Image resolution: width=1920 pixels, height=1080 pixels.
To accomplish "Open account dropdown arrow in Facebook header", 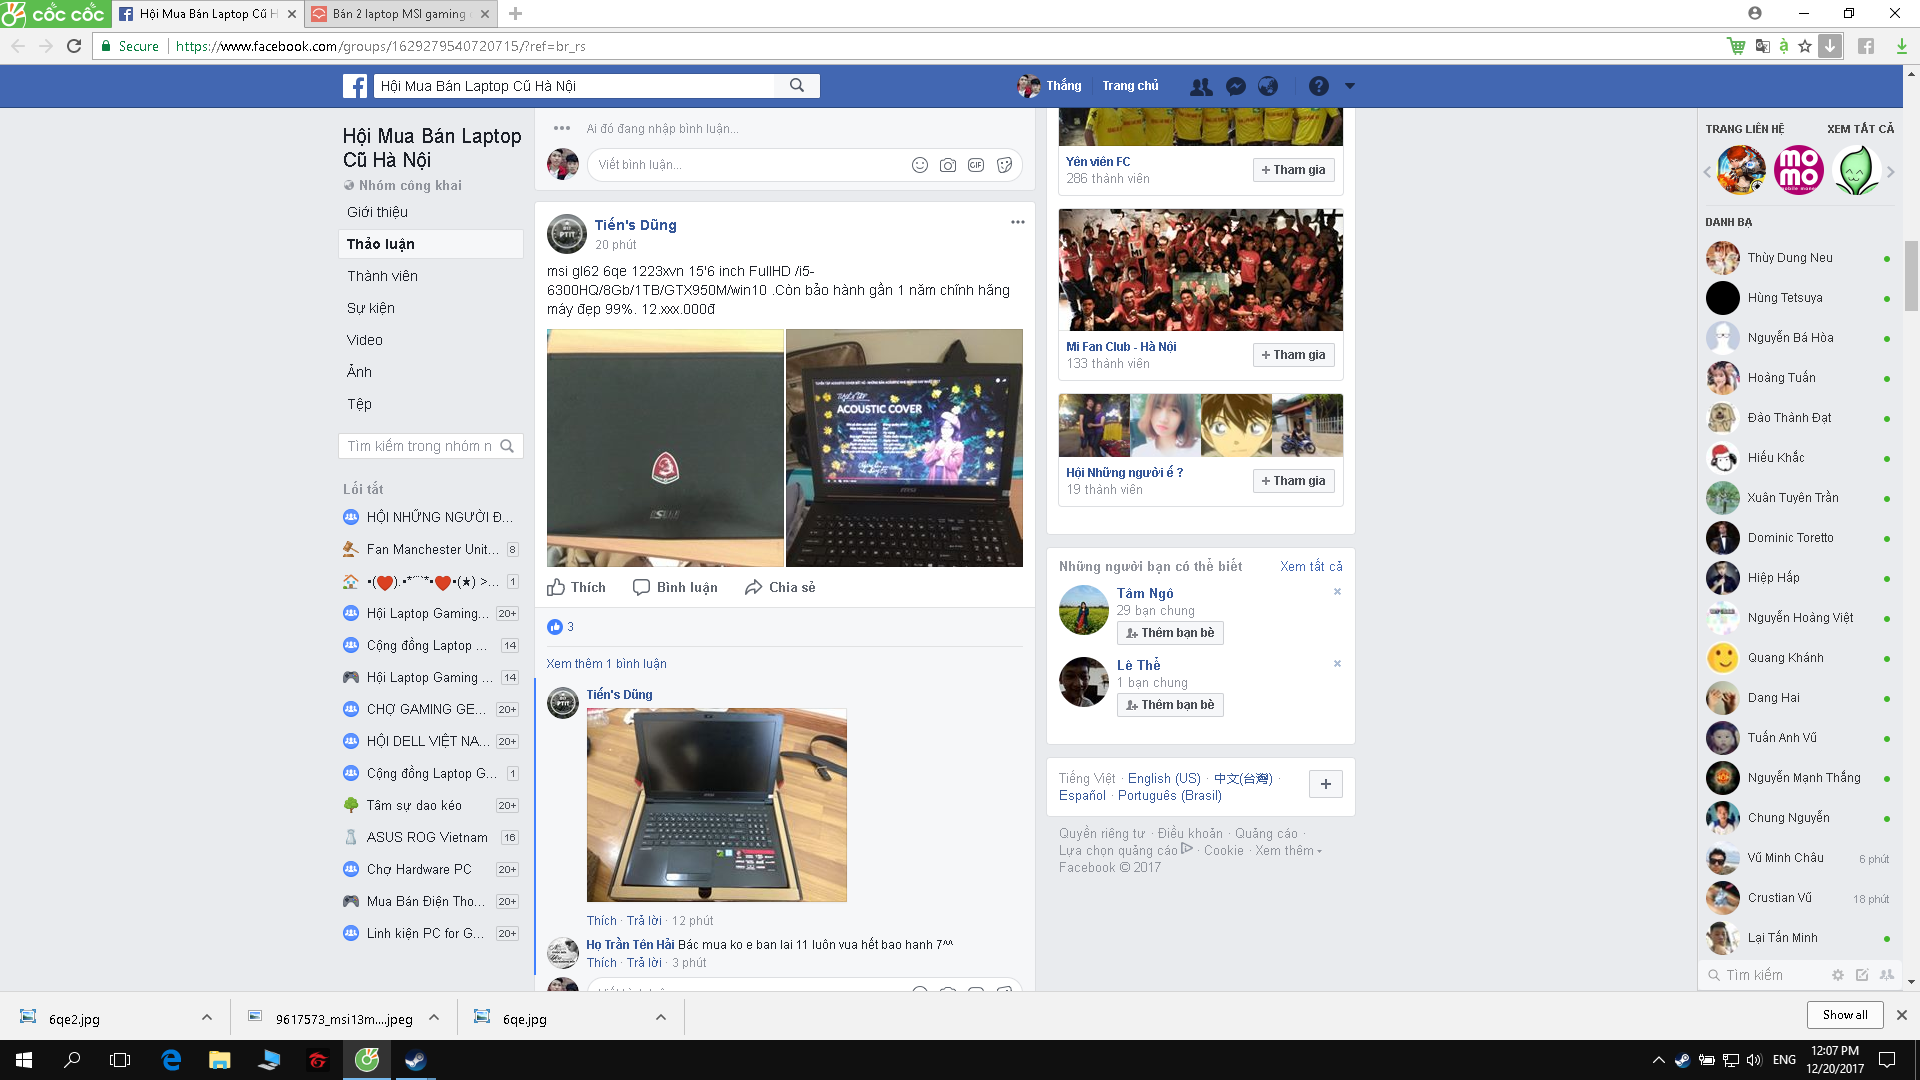I will (1349, 86).
